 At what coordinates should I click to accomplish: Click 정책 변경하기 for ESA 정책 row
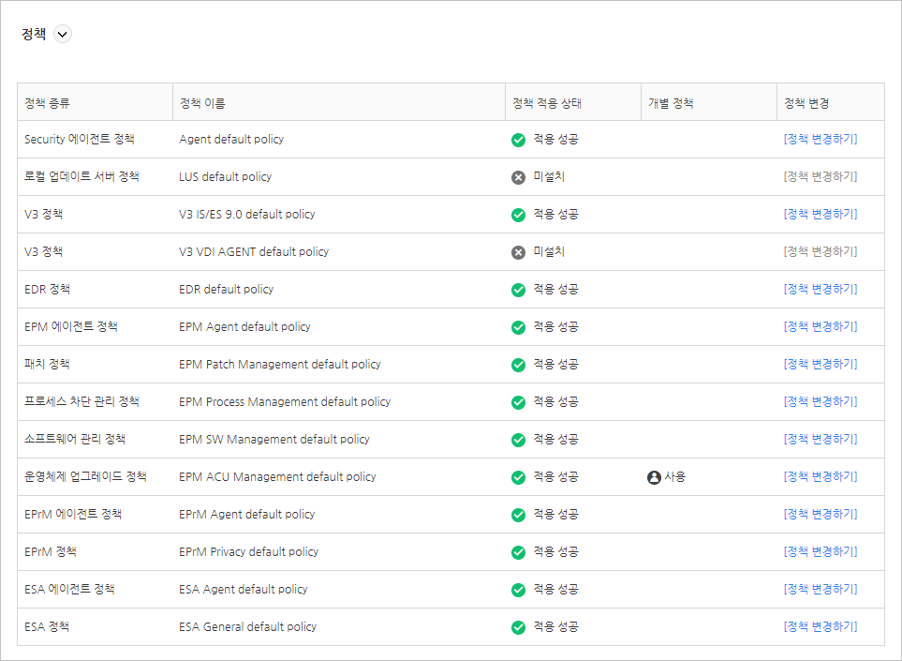pyautogui.click(x=820, y=627)
